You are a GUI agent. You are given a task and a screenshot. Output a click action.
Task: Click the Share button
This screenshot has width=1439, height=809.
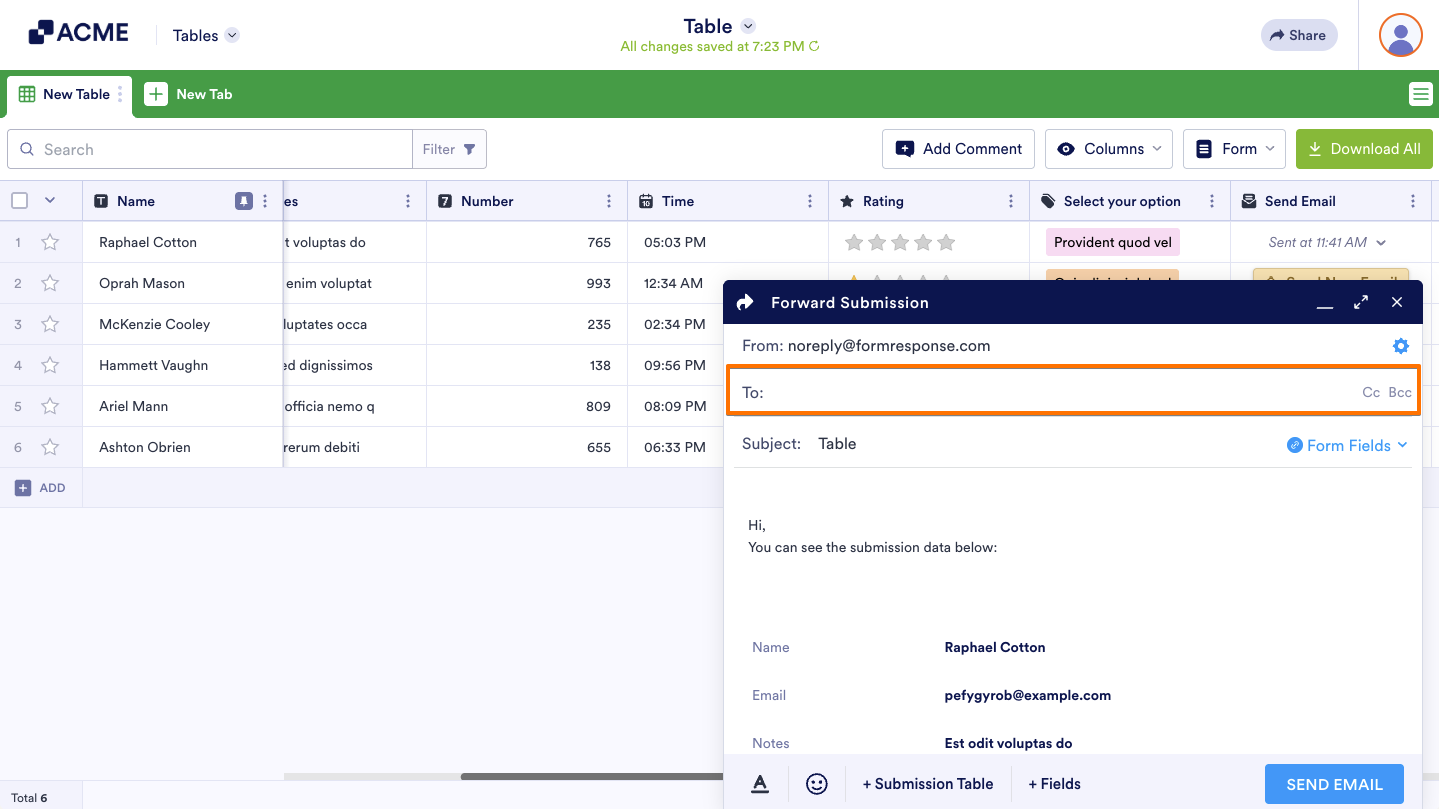1299,35
